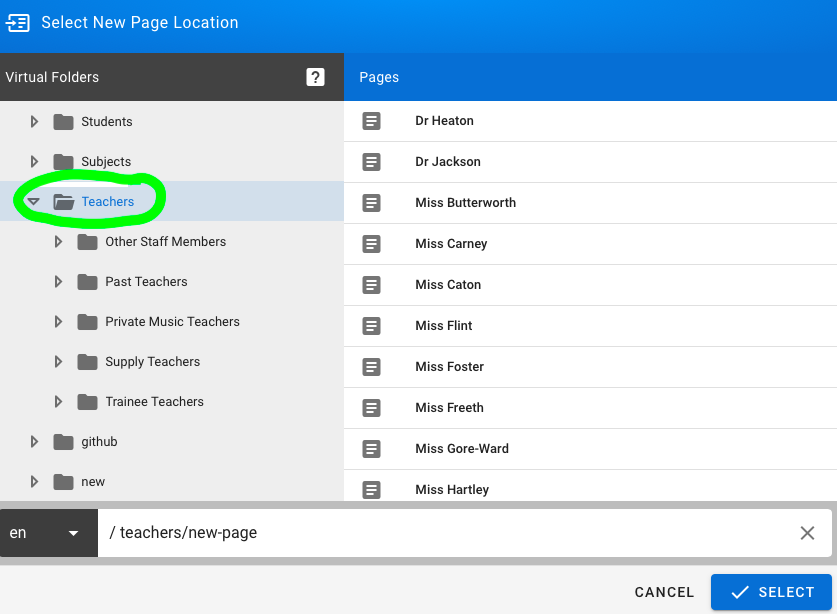
Task: Choose the Miss Foster page name
Action: coord(449,367)
